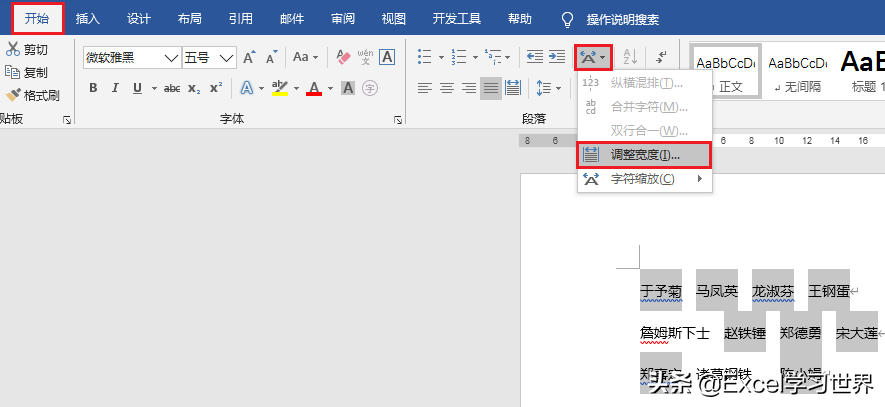Apply yellow text highlight color
This screenshot has height=407, width=885.
pyautogui.click(x=279, y=88)
